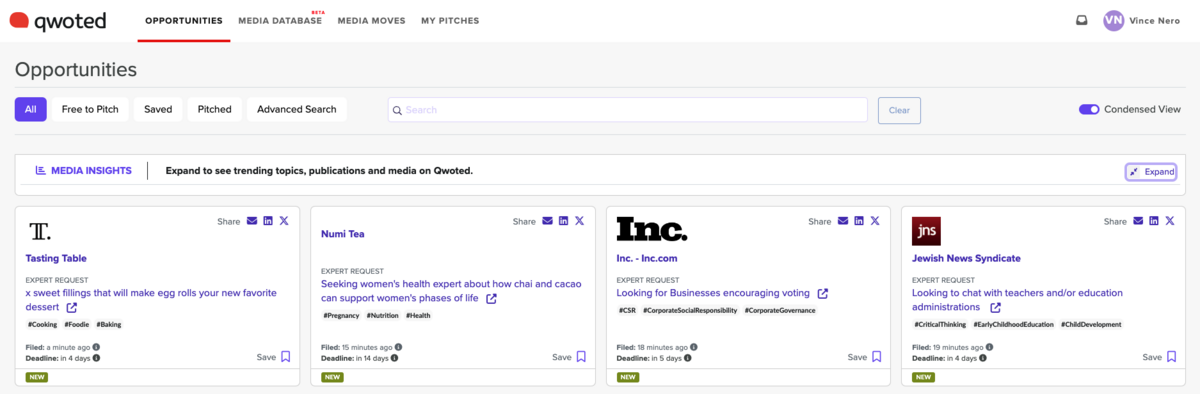Click the Inc. logo
The image size is (1200, 394).
click(652, 230)
